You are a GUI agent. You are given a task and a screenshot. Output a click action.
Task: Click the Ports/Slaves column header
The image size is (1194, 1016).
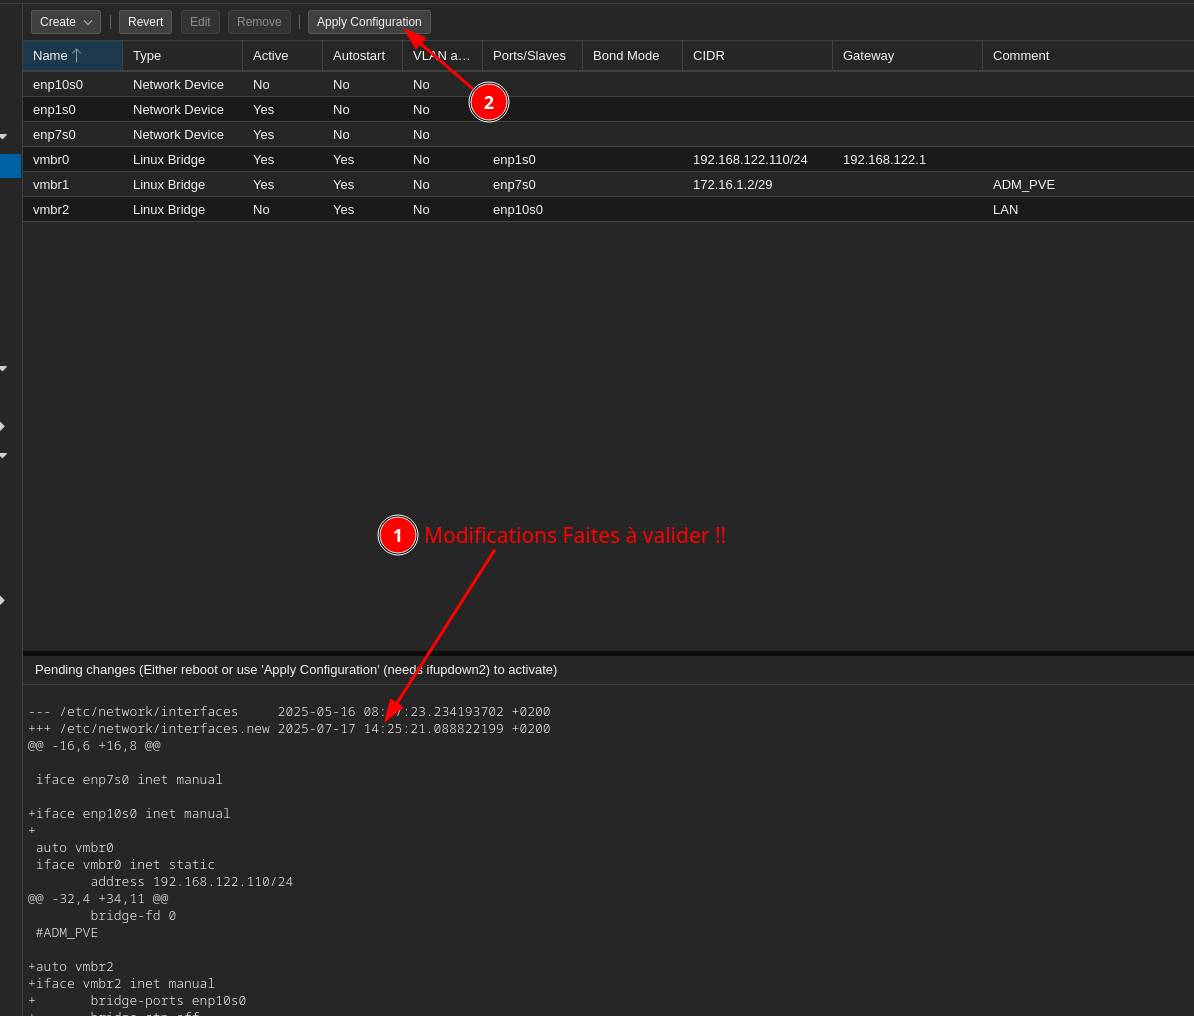click(x=531, y=56)
